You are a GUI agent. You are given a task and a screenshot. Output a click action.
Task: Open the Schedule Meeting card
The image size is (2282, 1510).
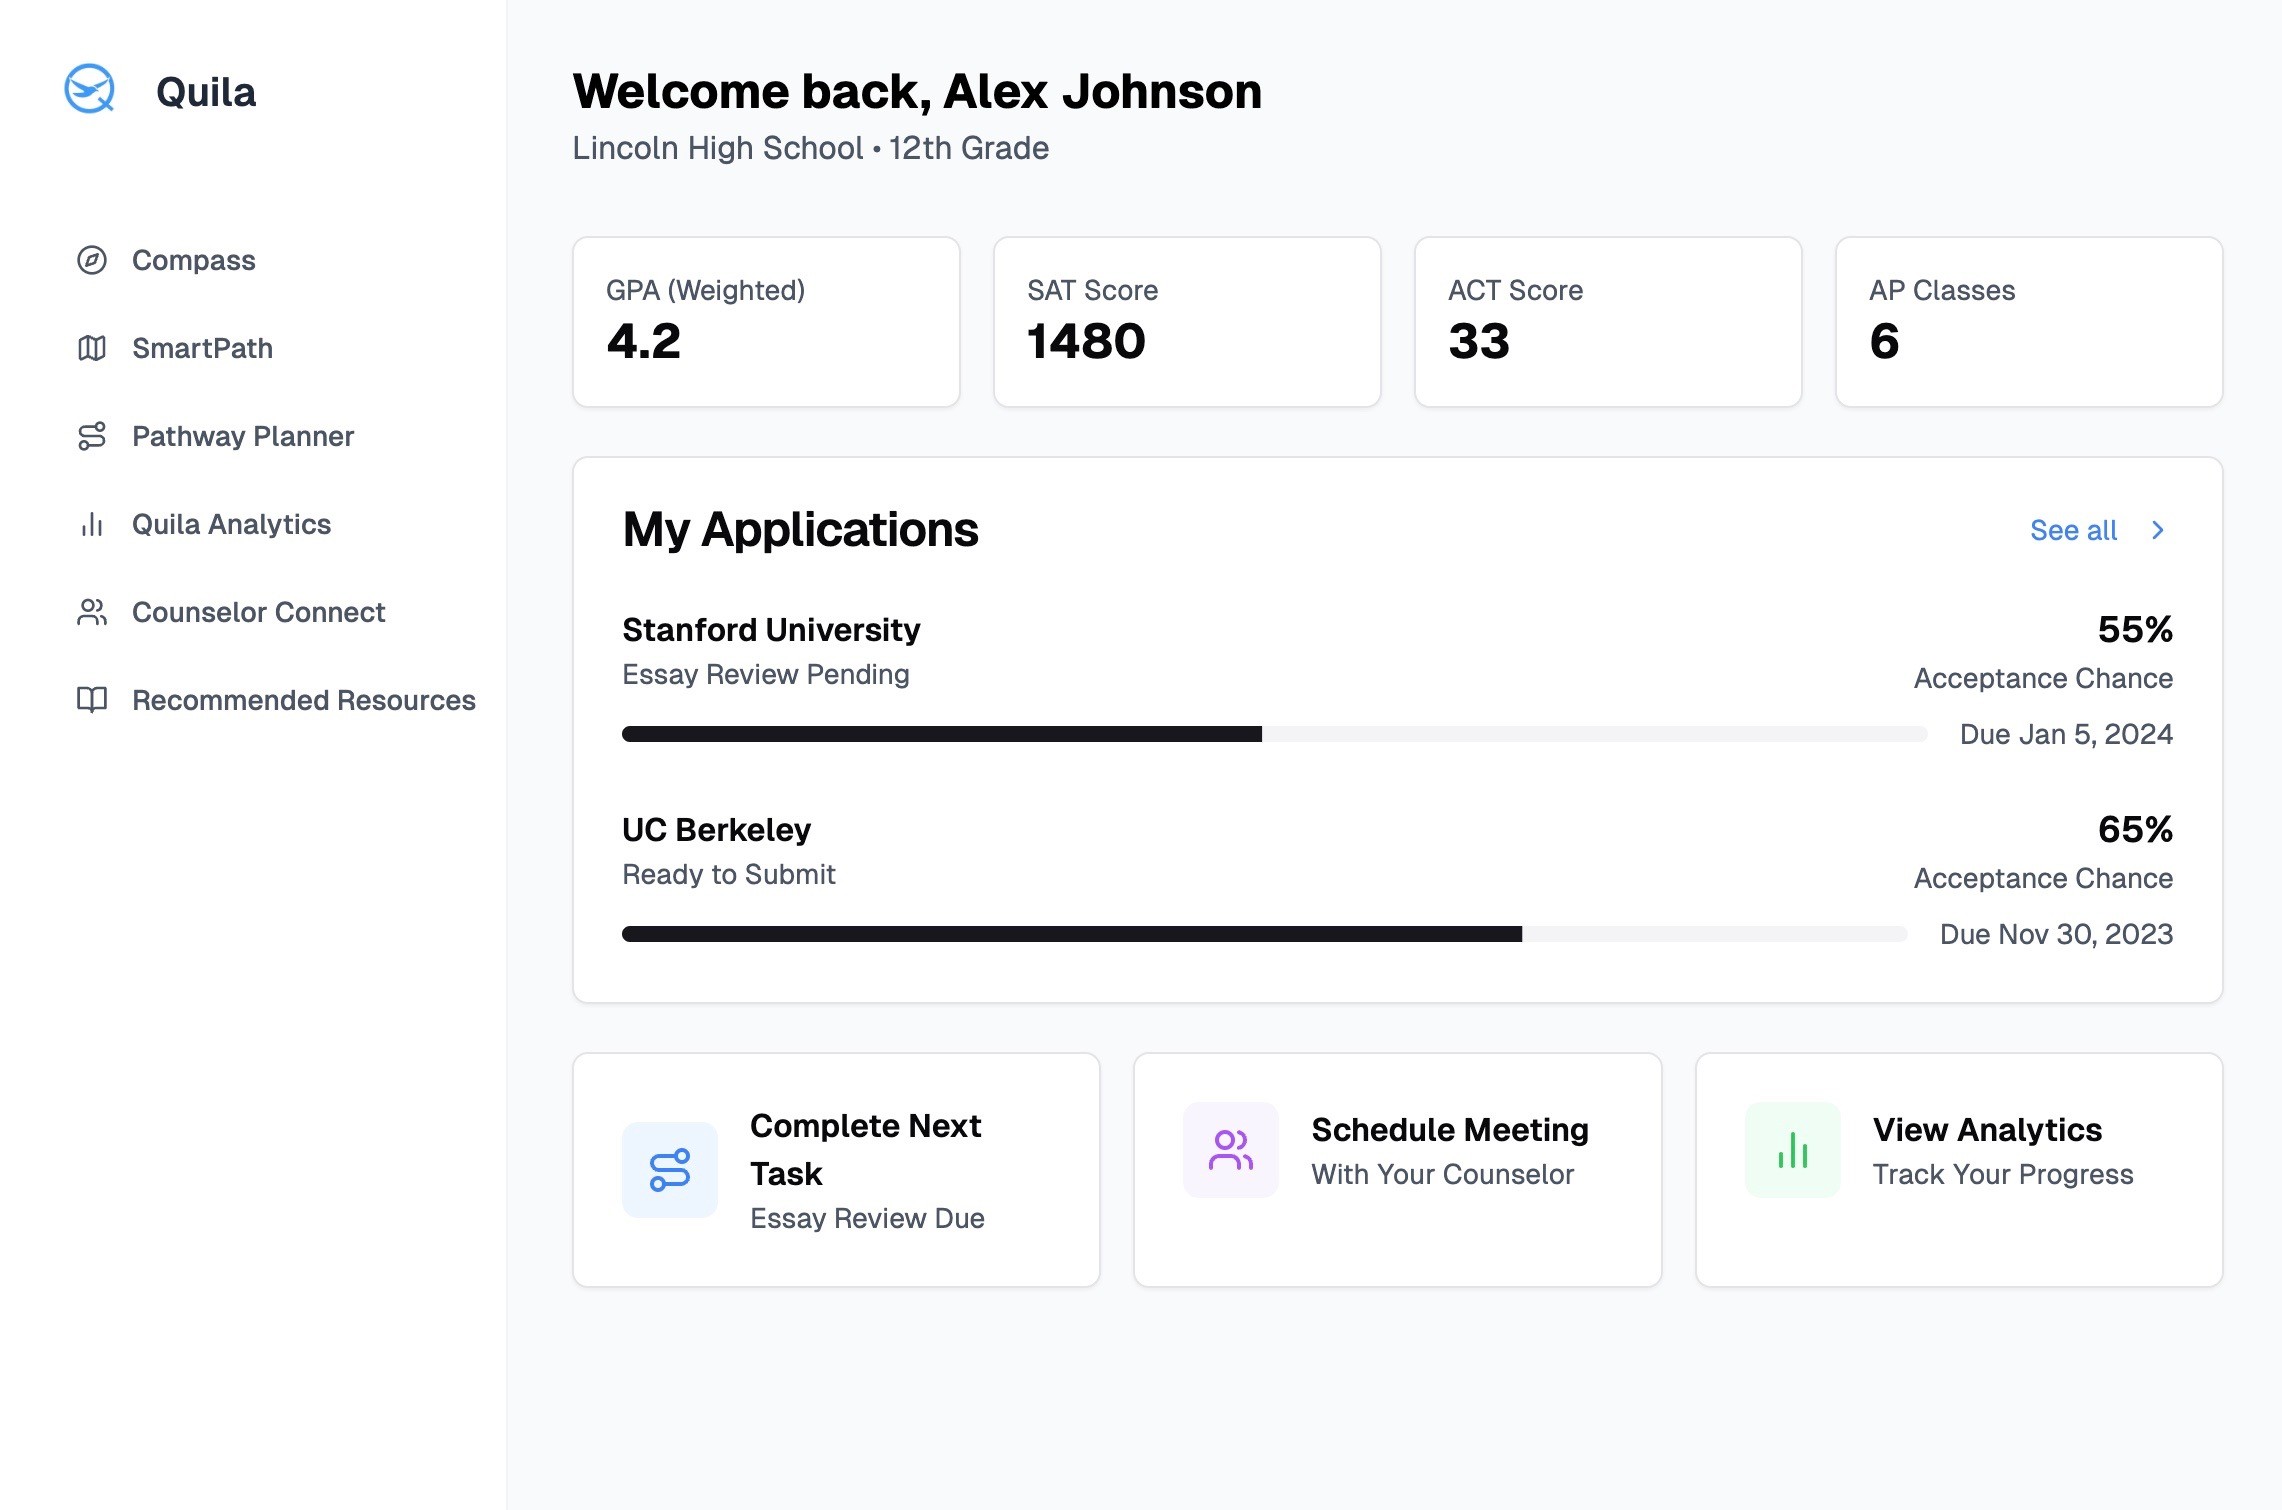coord(1397,1169)
